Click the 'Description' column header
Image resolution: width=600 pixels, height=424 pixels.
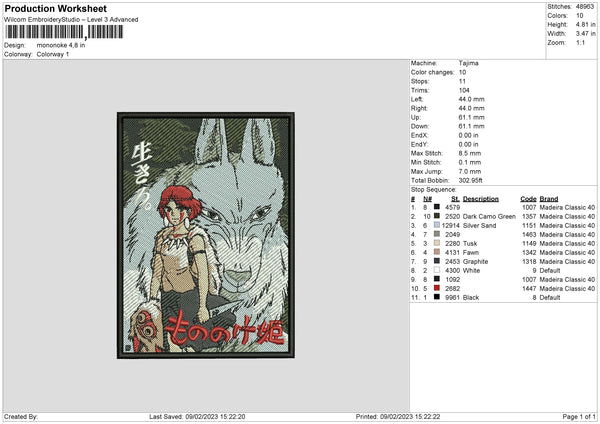coord(481,199)
